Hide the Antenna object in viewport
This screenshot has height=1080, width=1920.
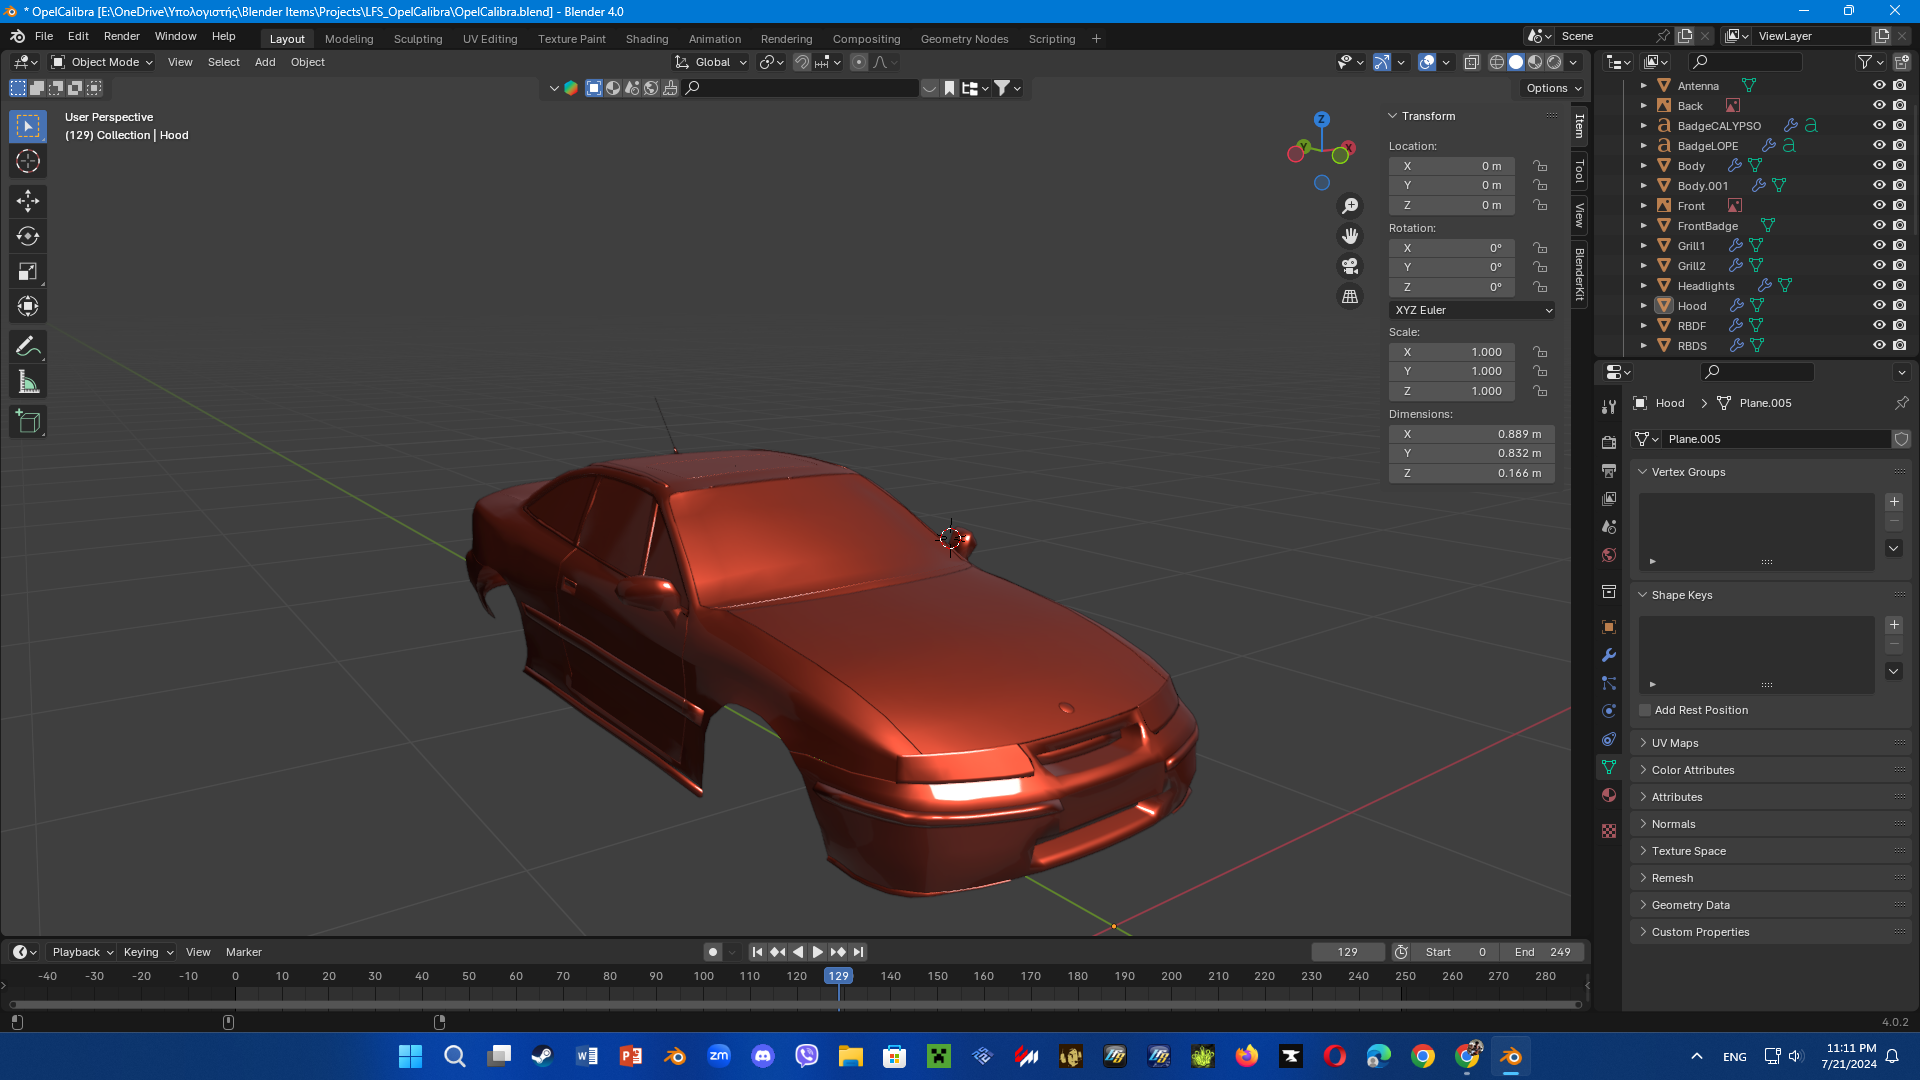(1879, 86)
